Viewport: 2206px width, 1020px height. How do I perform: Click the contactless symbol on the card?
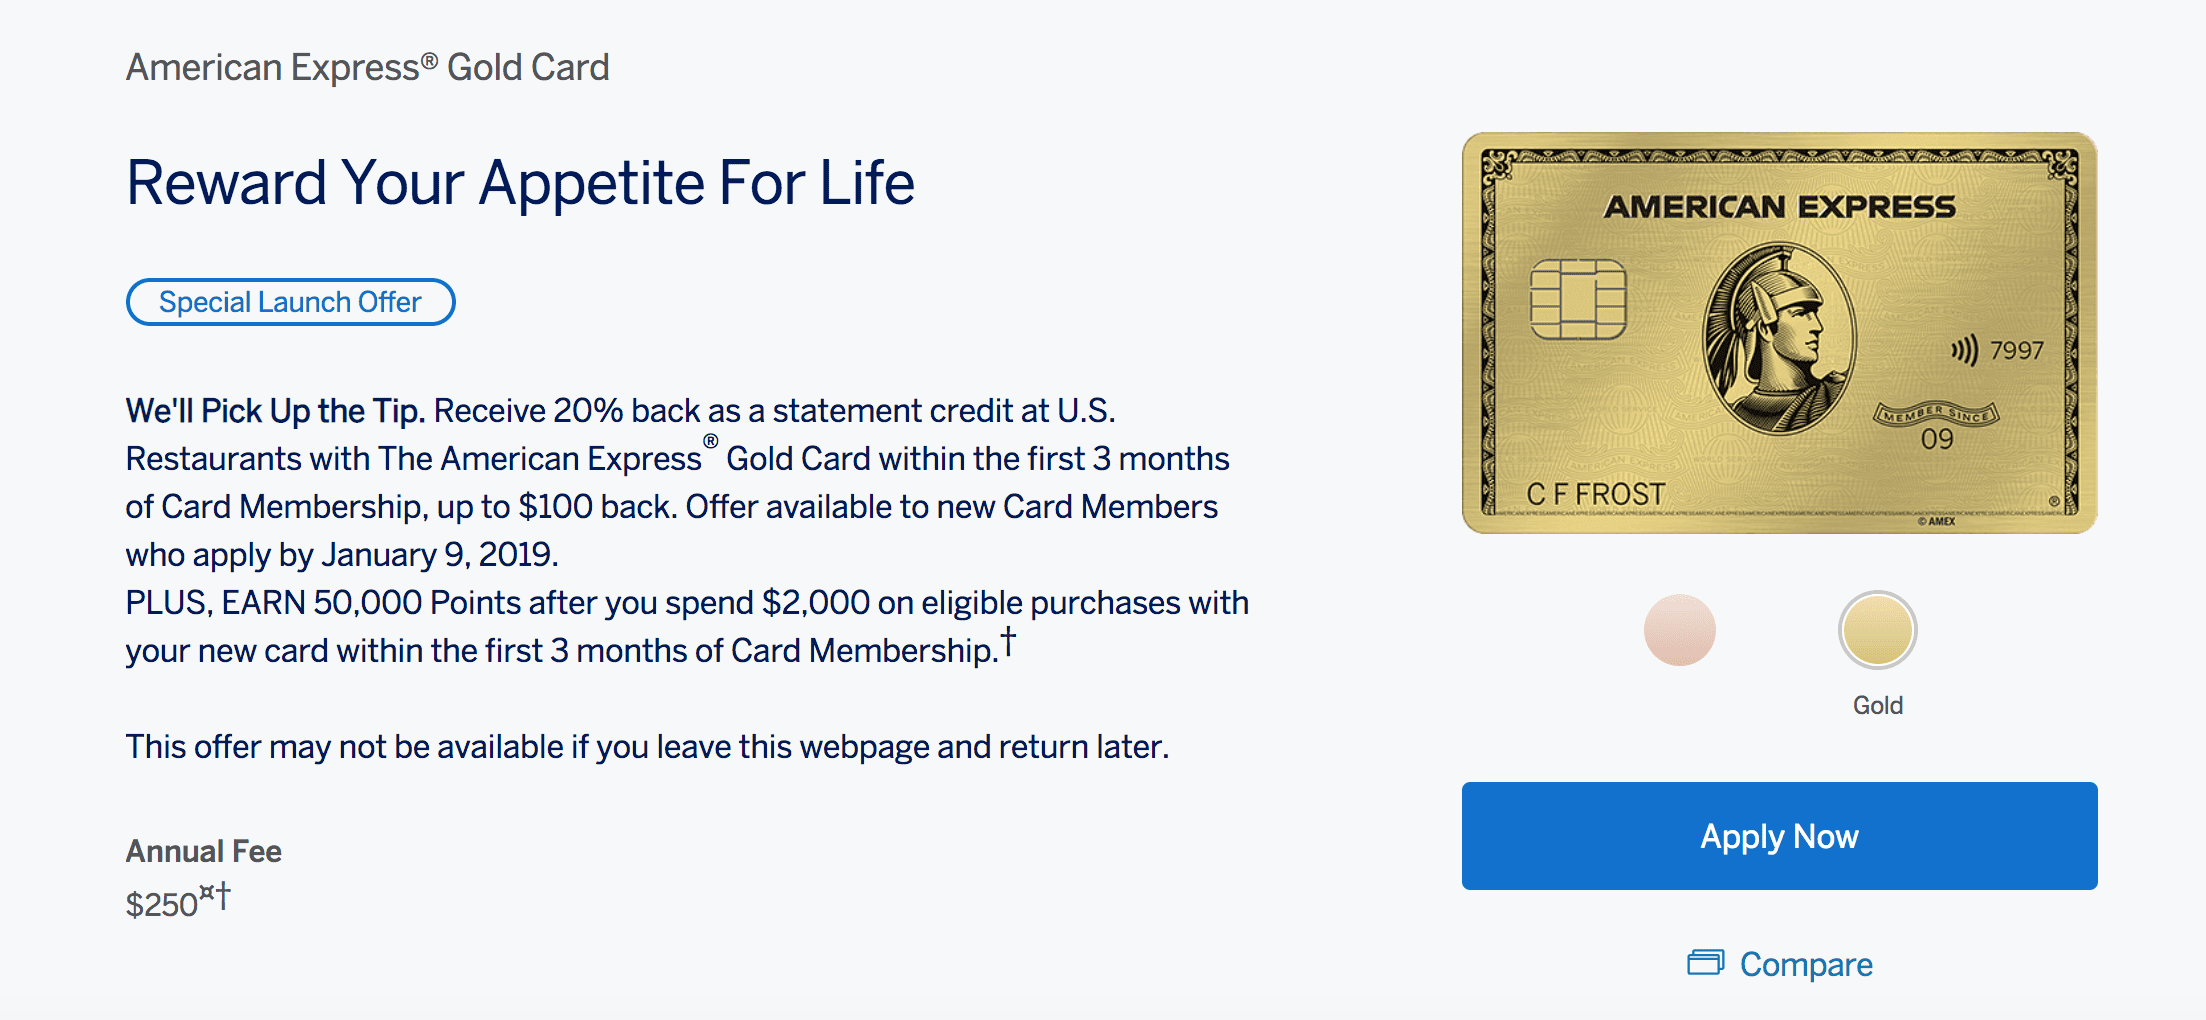point(1964,351)
